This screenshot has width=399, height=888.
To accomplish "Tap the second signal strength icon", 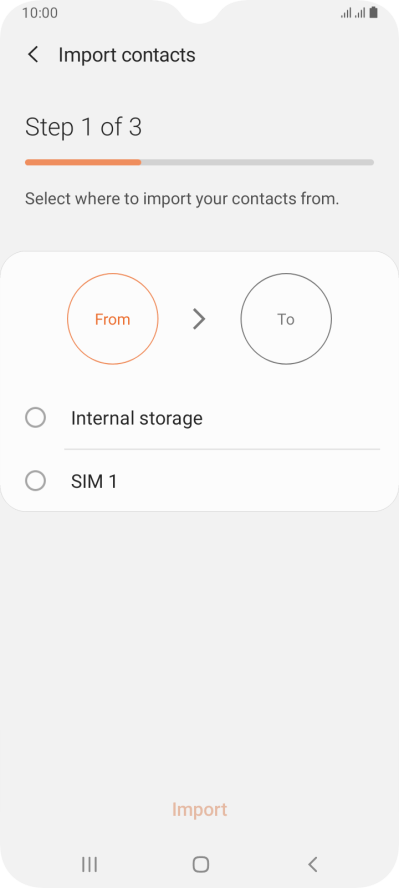I will click(x=359, y=12).
